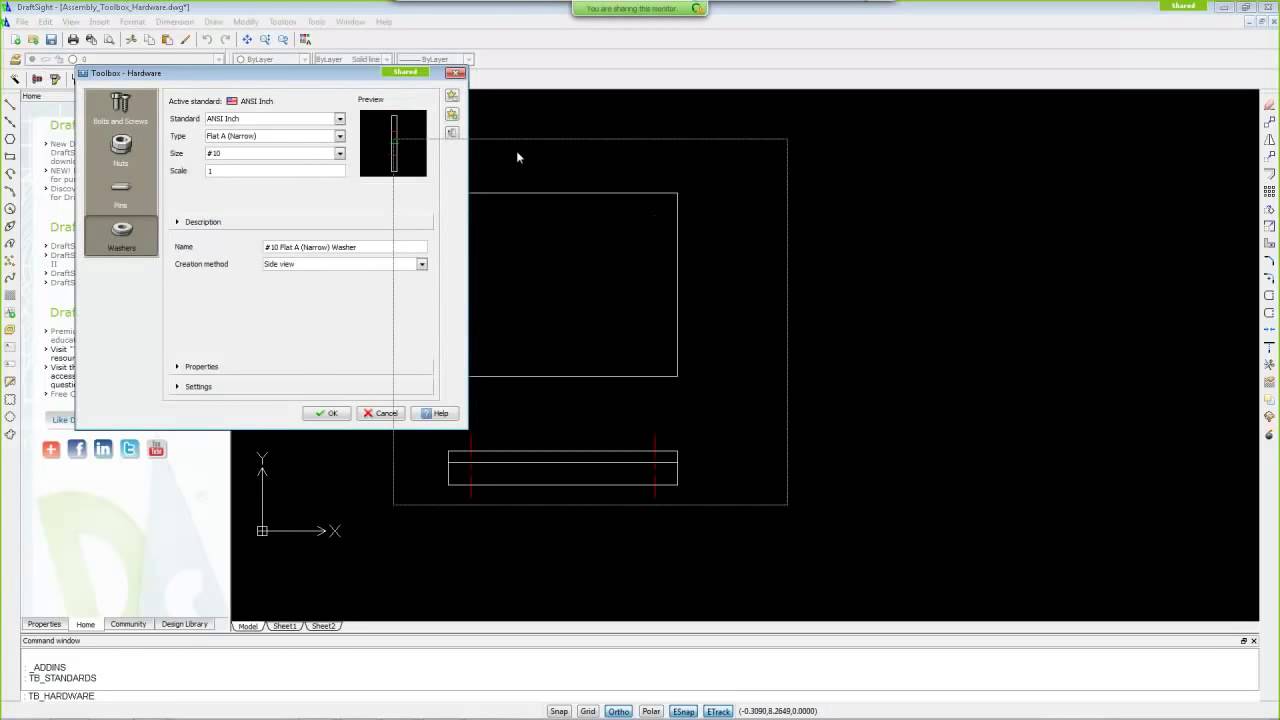Toggle Ortho mode off

(x=619, y=711)
